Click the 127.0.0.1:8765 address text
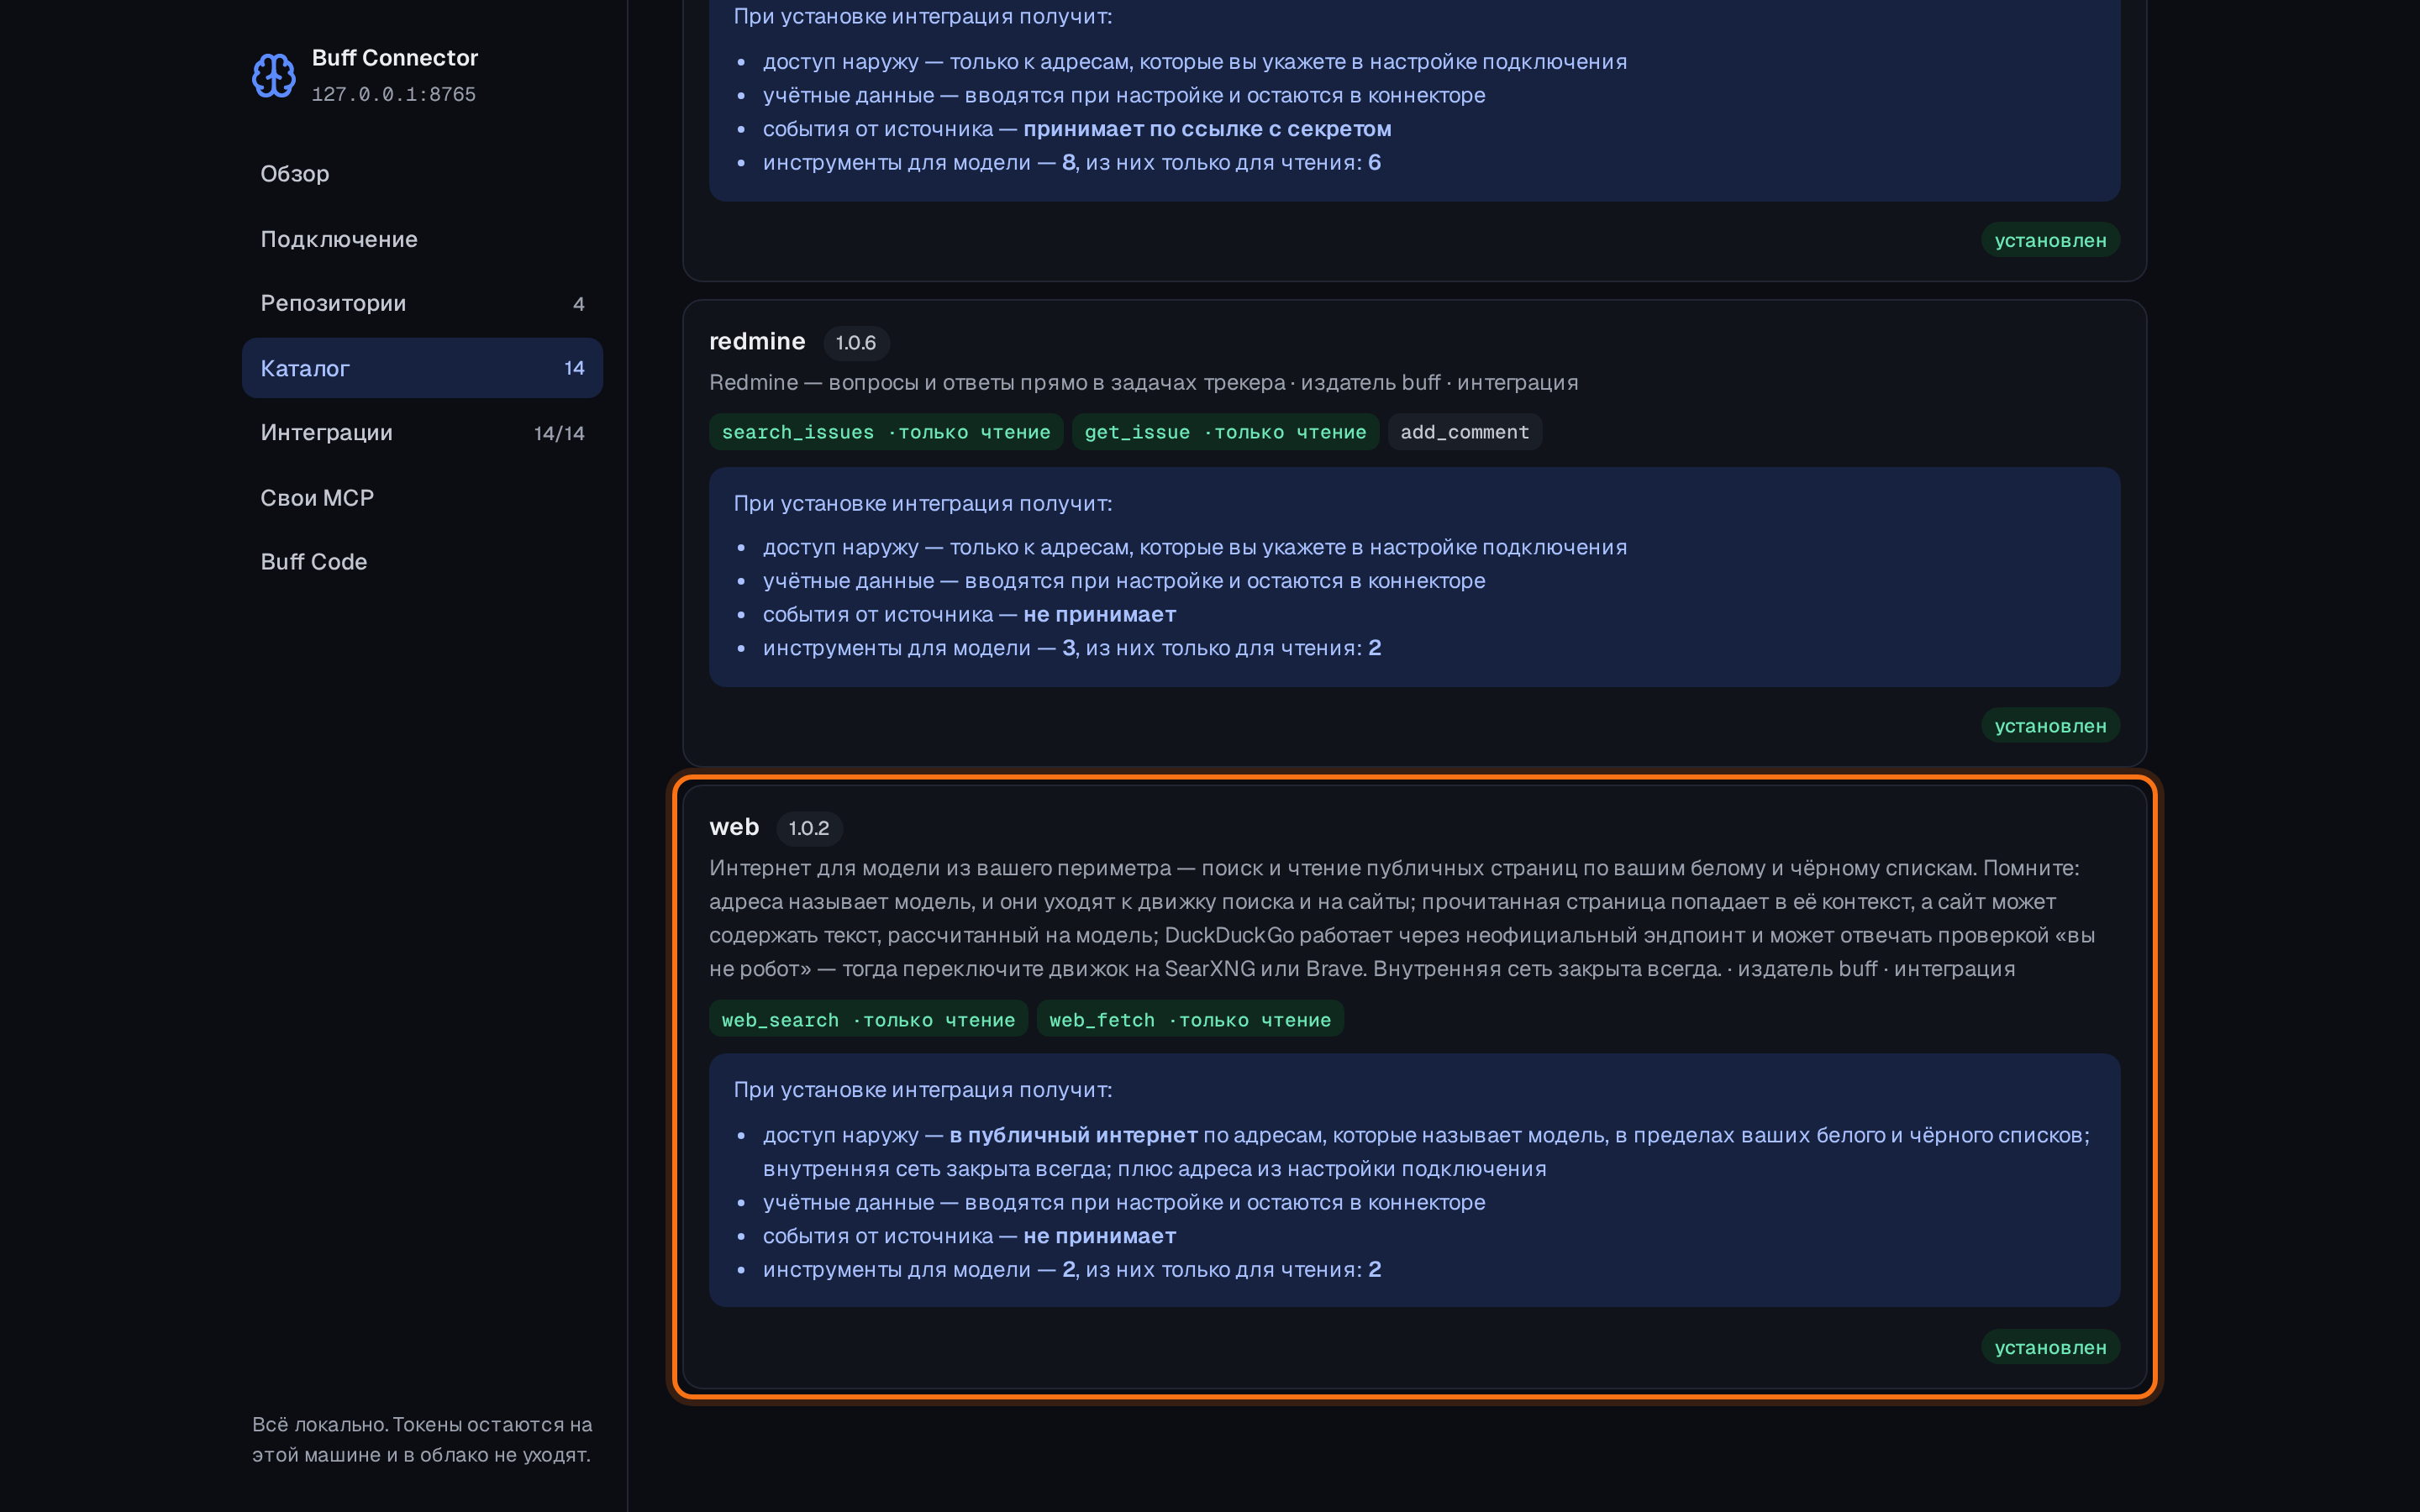2420x1512 pixels. tap(394, 94)
